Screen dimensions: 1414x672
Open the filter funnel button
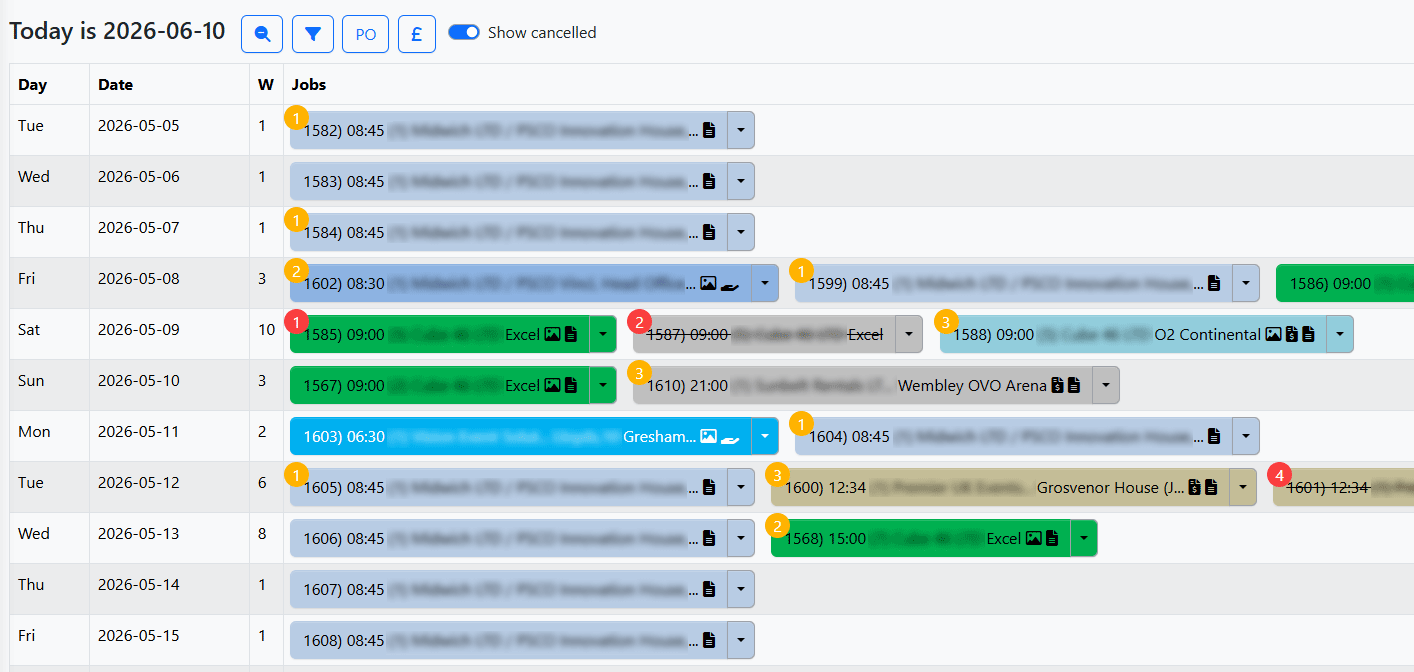coord(313,34)
